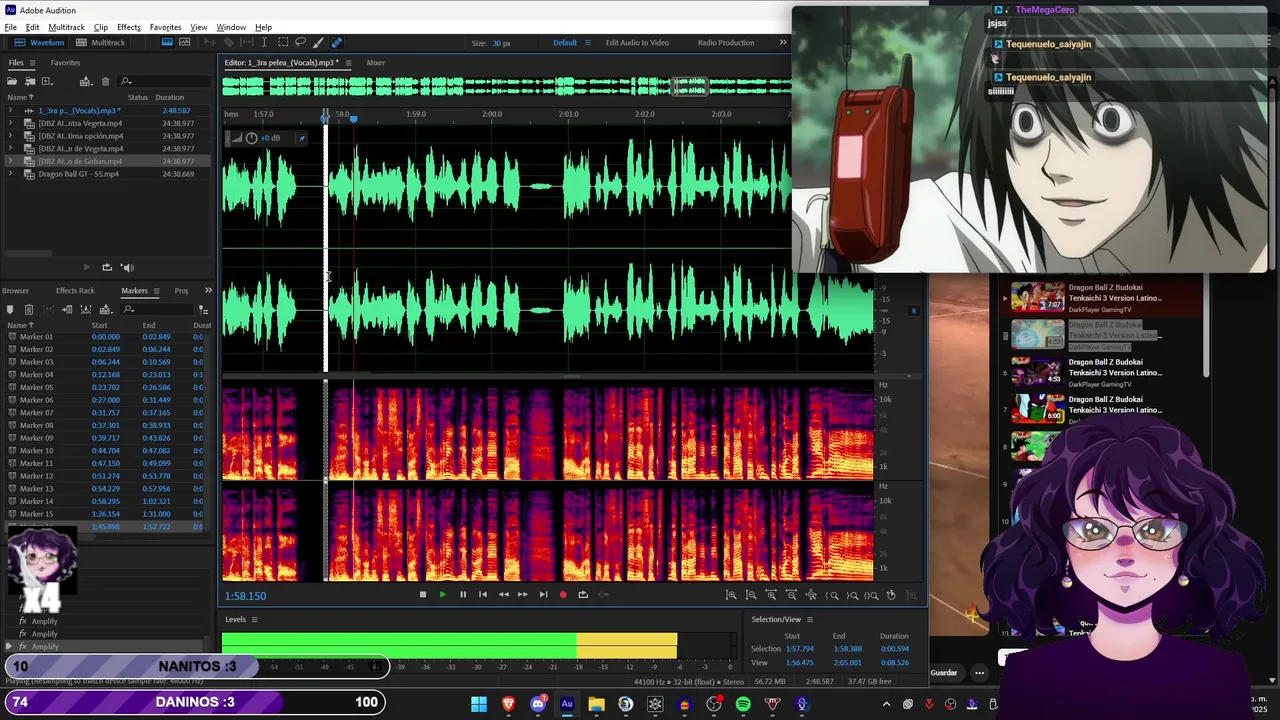Show Spectral Frequency Display
The width and height of the screenshot is (1280, 720).
167,42
